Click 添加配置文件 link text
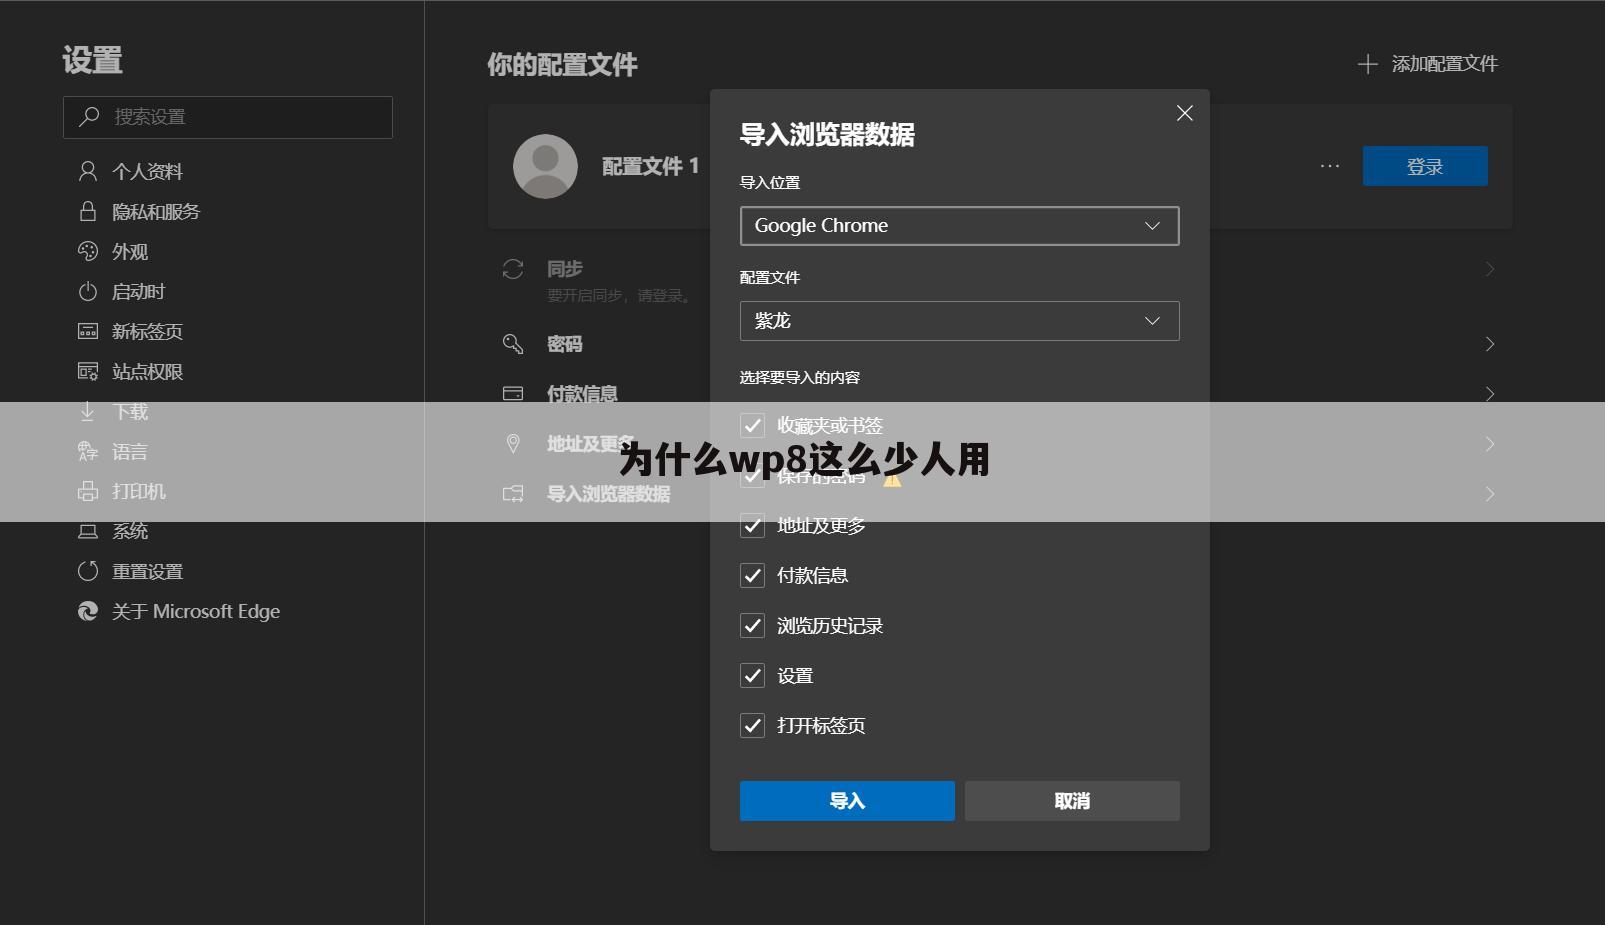 pyautogui.click(x=1444, y=64)
